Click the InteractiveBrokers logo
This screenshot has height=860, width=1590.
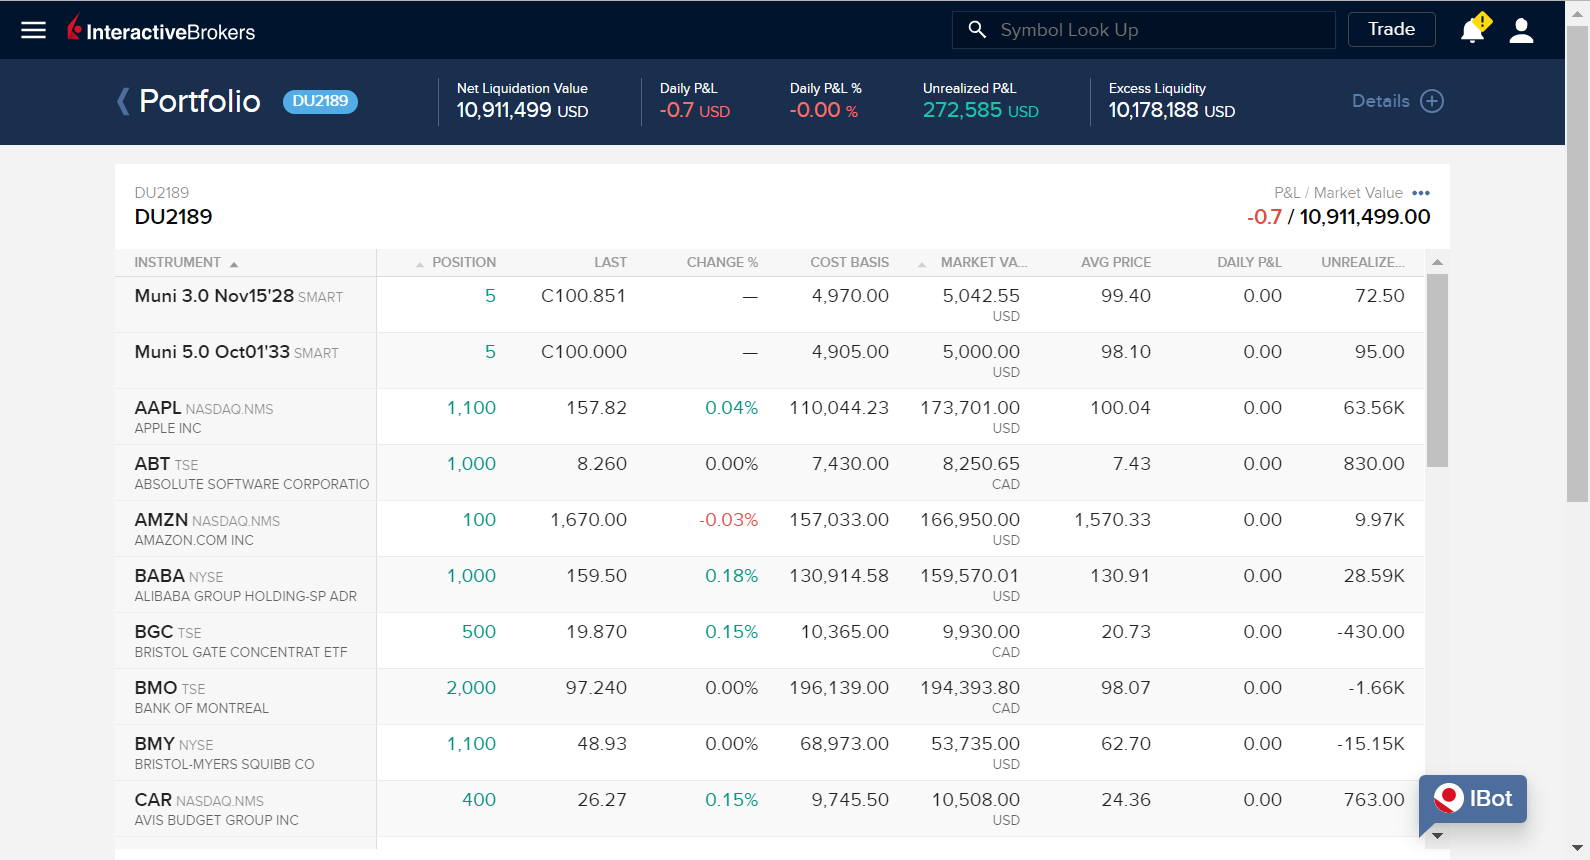[161, 30]
